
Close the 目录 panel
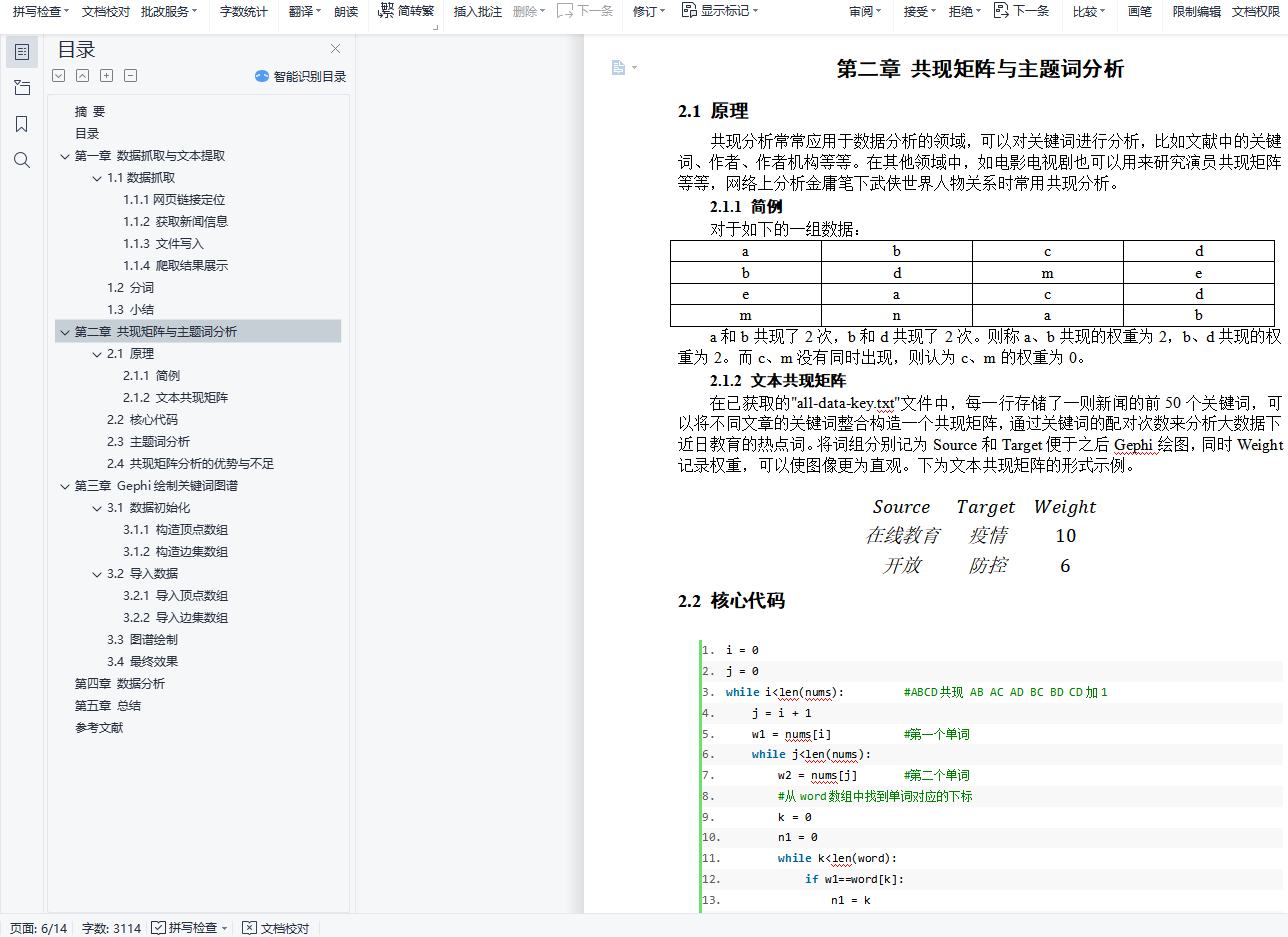tap(336, 49)
